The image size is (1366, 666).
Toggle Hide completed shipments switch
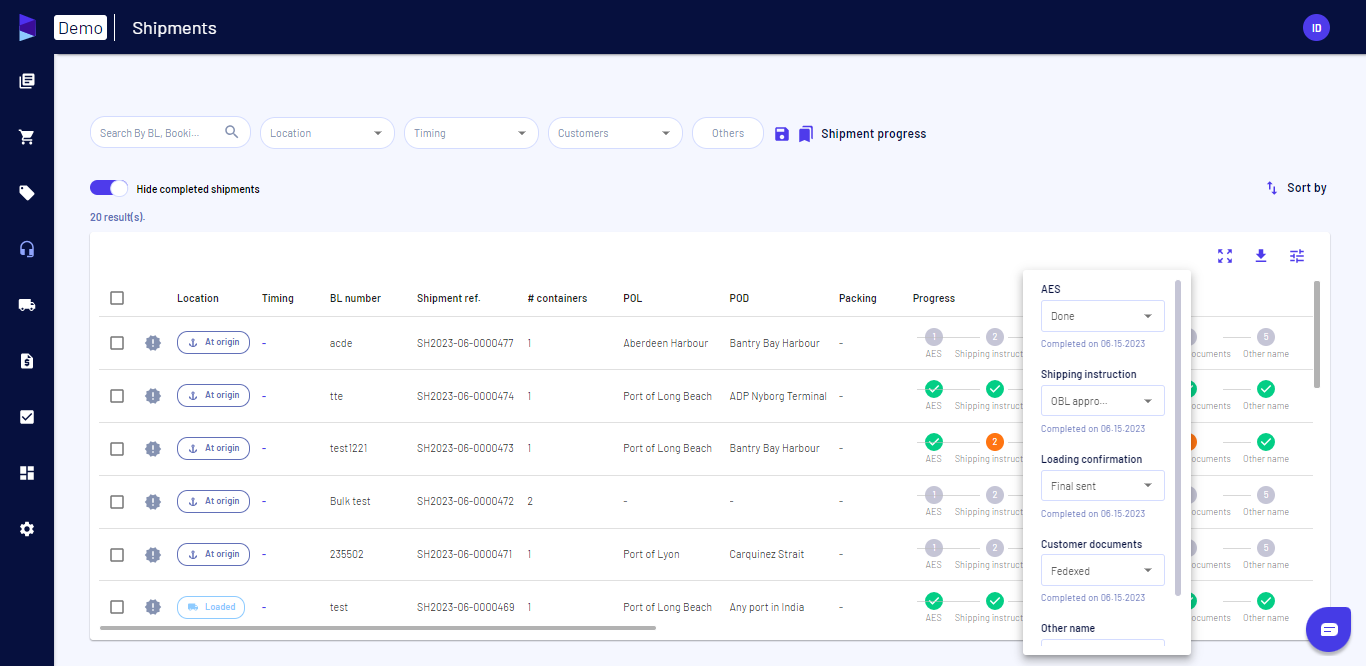[x=109, y=188]
